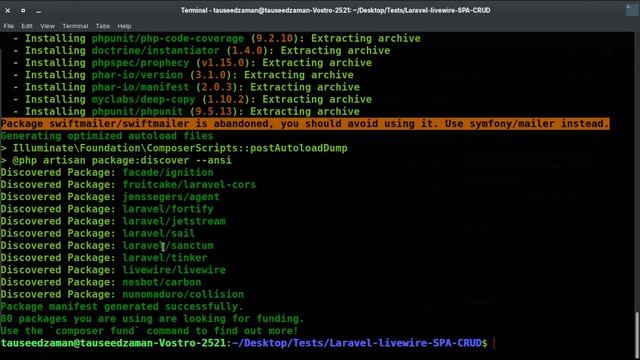
Task: Click 'fruitcake/laravel-cors' discovered package
Action: [189, 185]
